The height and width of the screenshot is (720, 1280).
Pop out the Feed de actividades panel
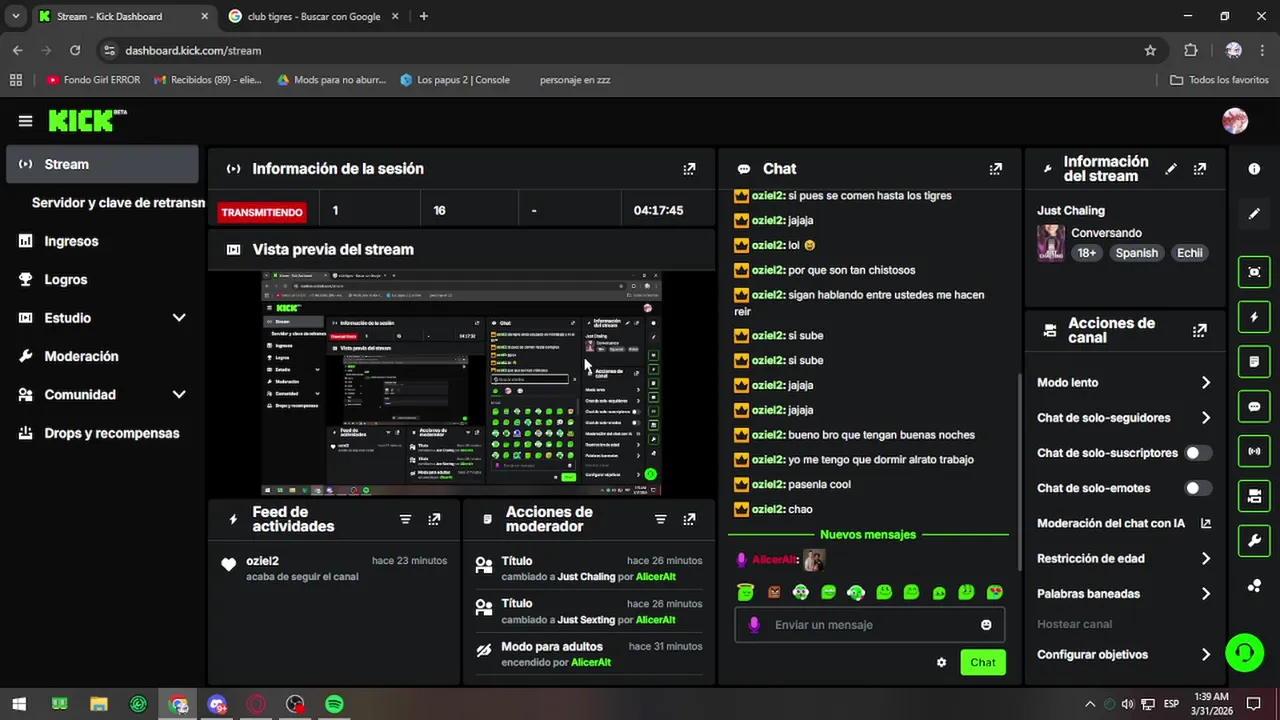tap(434, 519)
